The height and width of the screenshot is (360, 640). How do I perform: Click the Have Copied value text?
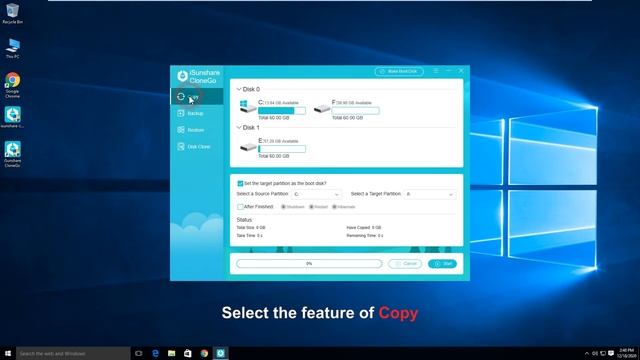pyautogui.click(x=364, y=227)
